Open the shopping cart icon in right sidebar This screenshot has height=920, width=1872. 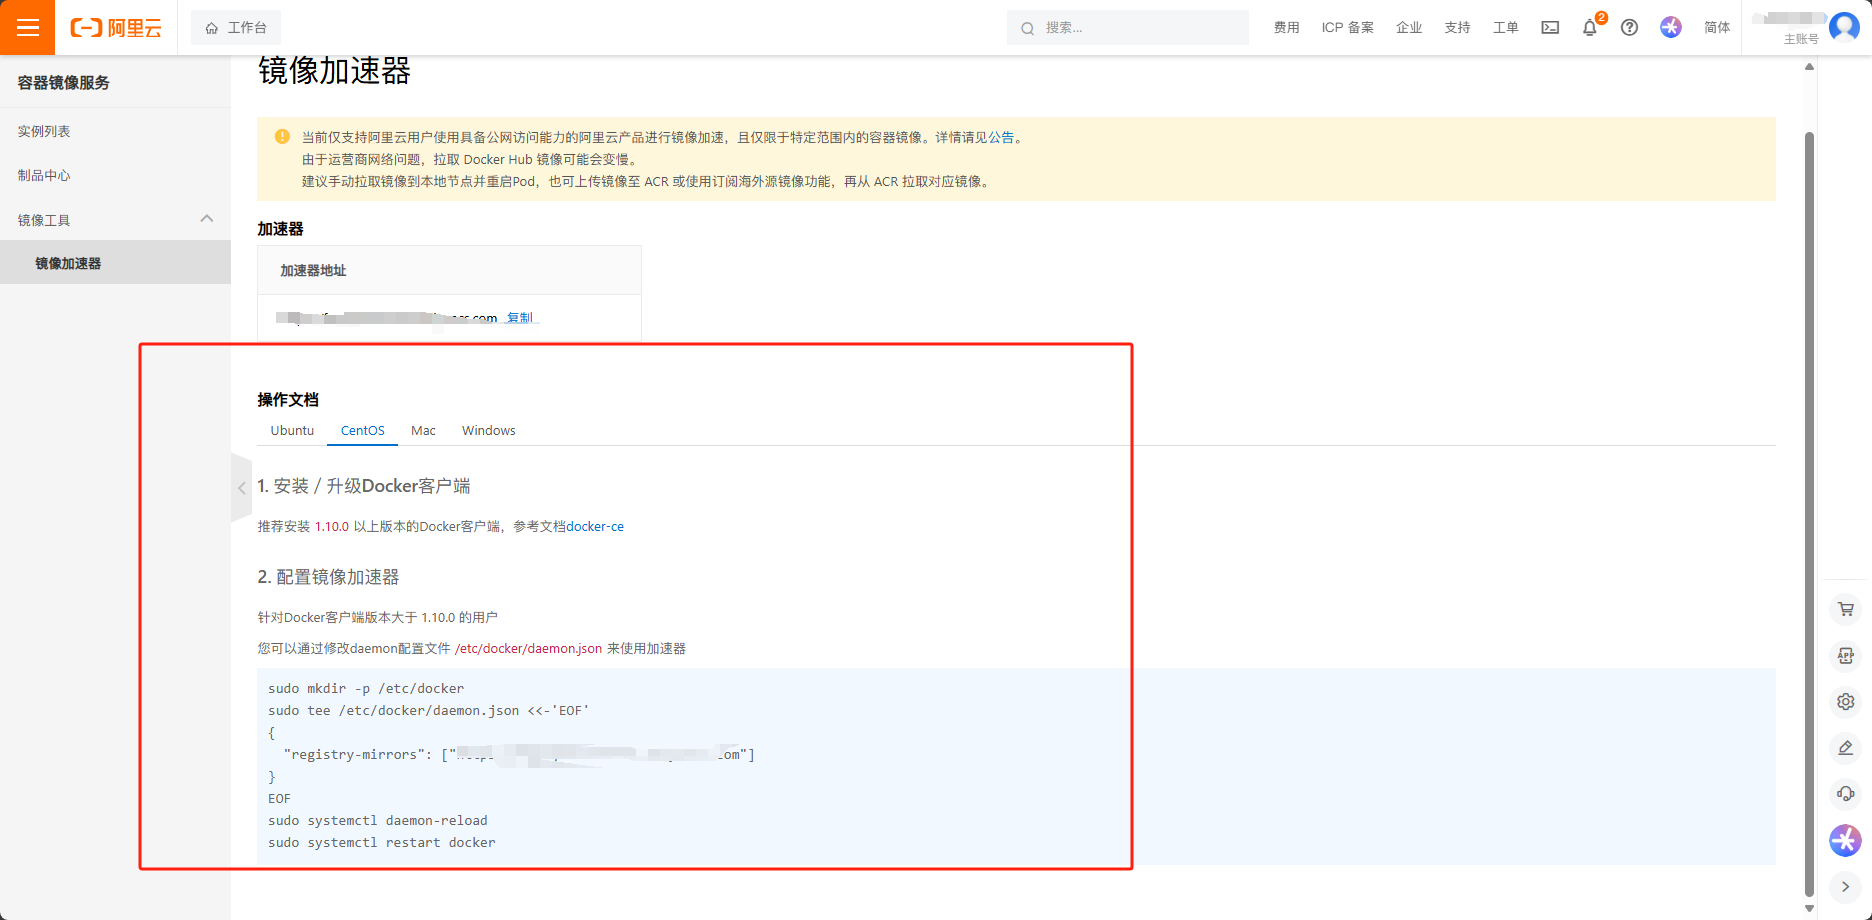click(1845, 609)
